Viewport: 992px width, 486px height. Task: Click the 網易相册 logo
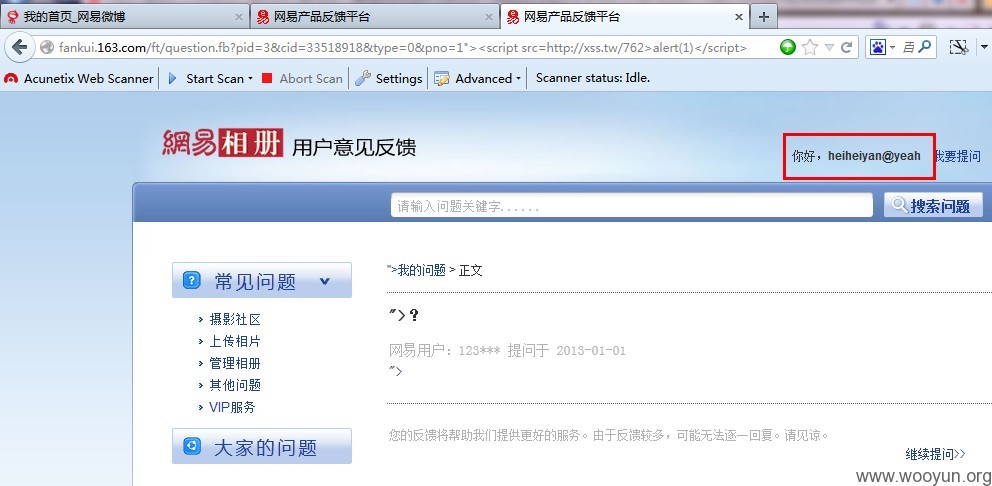(x=223, y=142)
